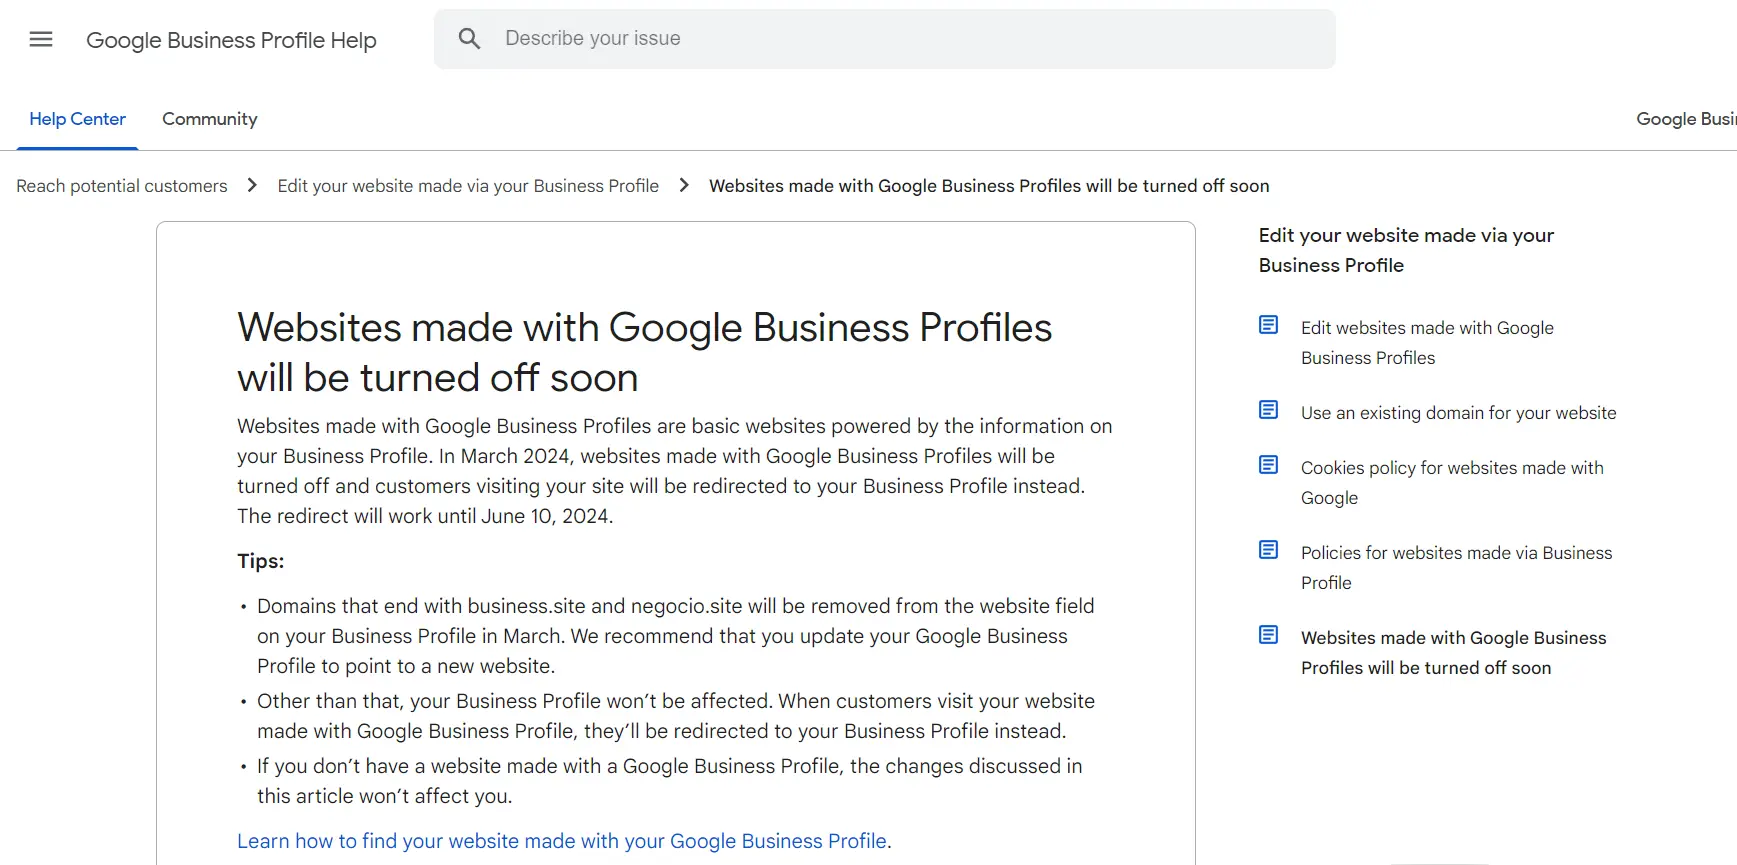Viewport: 1737px width, 865px height.
Task: Click the bullet starting Other than that
Action: click(x=676, y=716)
